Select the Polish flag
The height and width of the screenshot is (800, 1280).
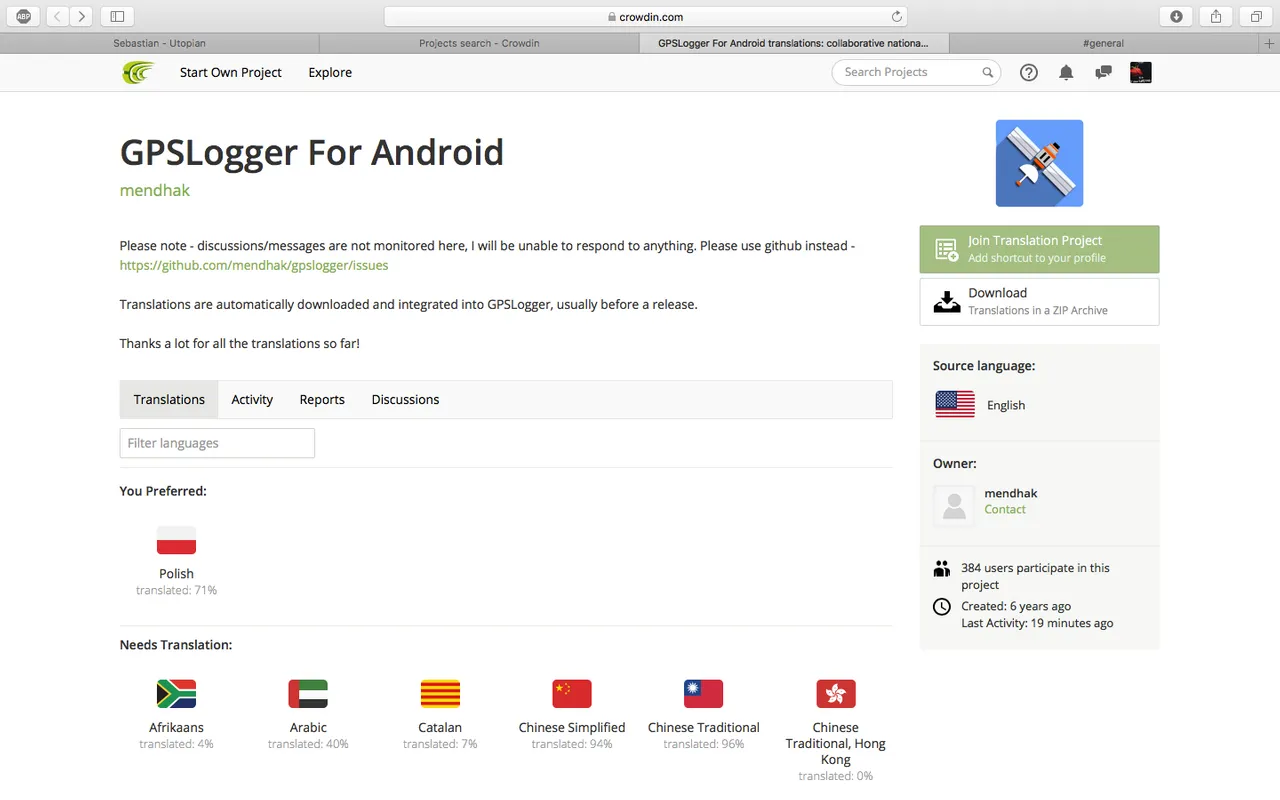(176, 540)
